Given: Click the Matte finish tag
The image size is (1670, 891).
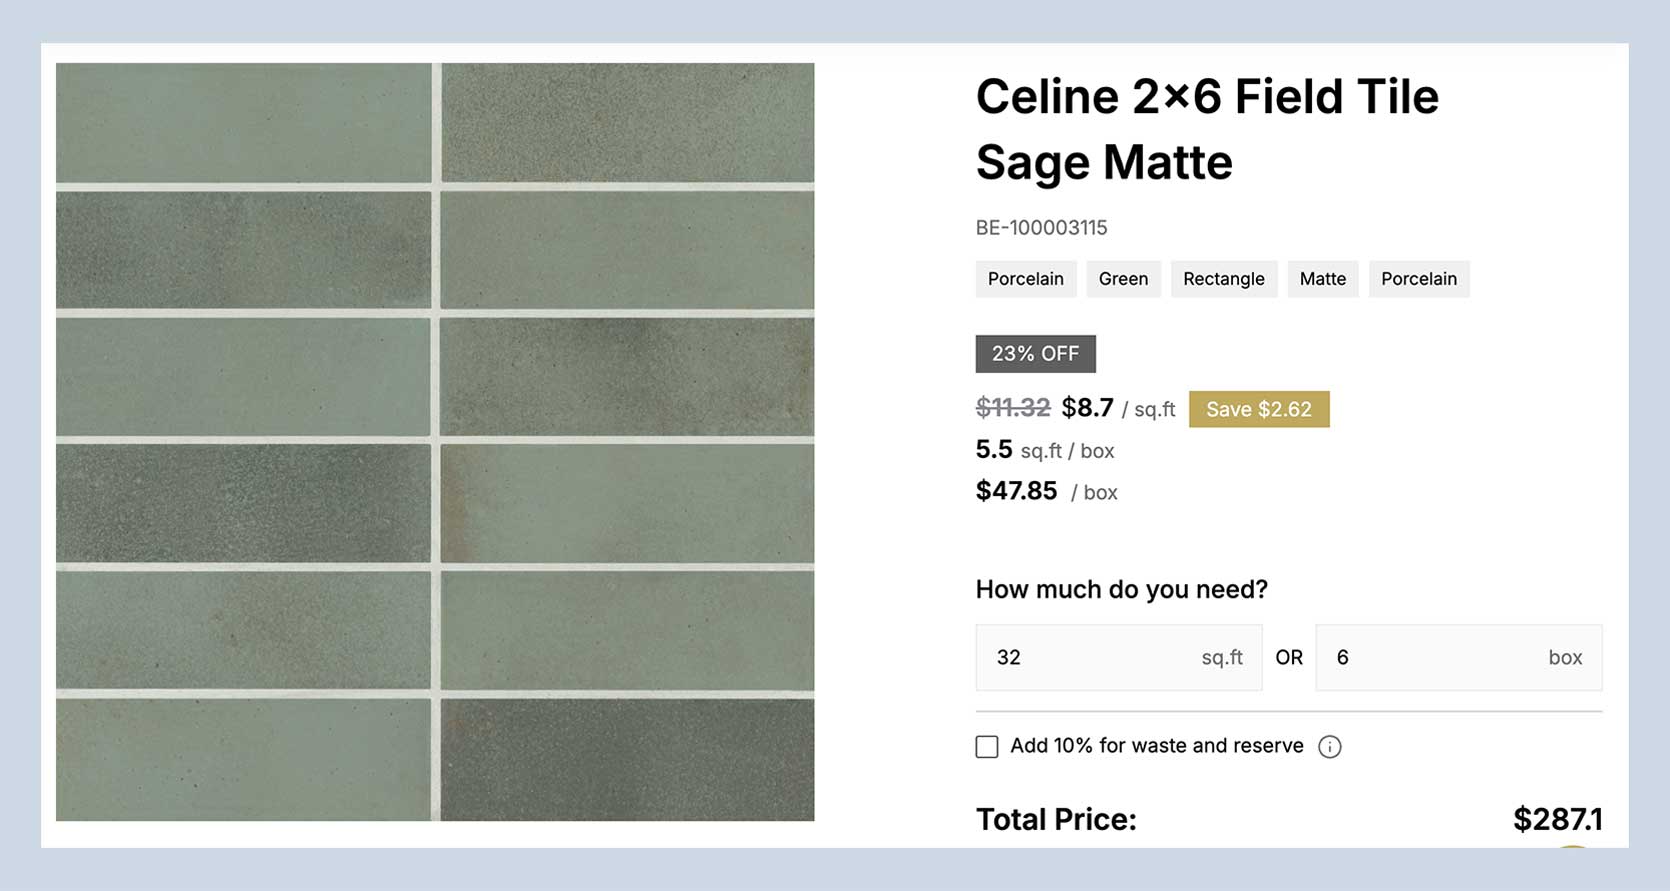Looking at the screenshot, I should point(1322,279).
